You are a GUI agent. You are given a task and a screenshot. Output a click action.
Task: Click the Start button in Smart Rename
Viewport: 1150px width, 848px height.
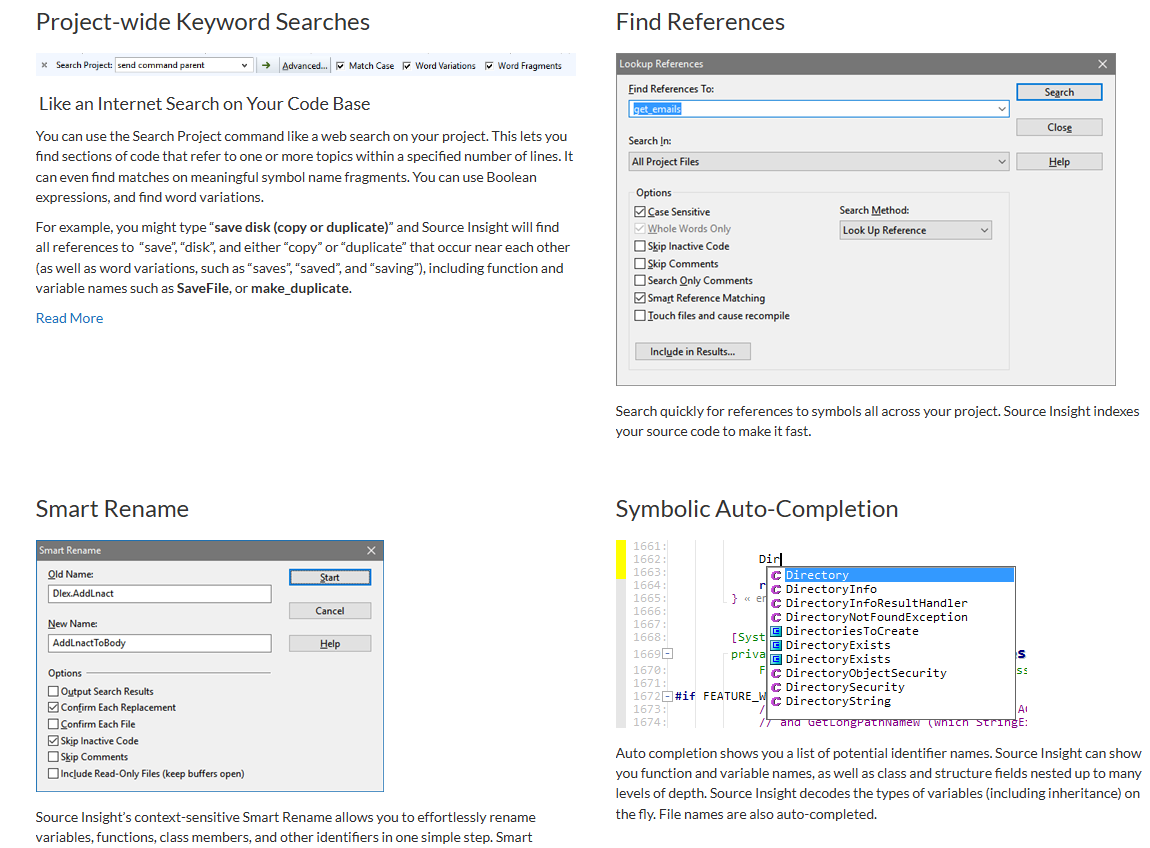[x=330, y=577]
